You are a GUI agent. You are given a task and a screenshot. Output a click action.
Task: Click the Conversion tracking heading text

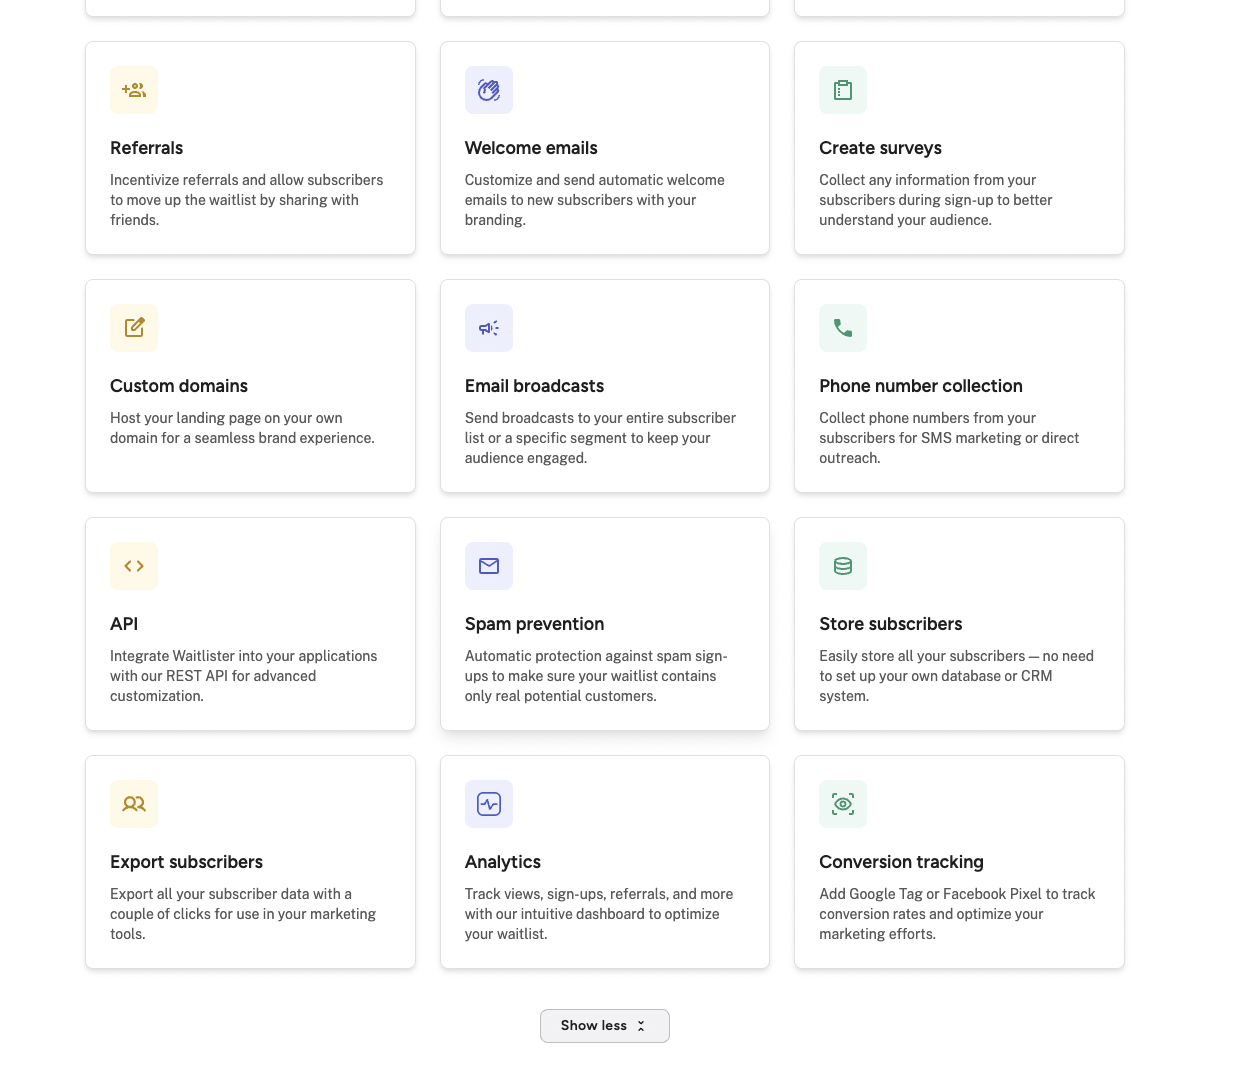pos(901,861)
